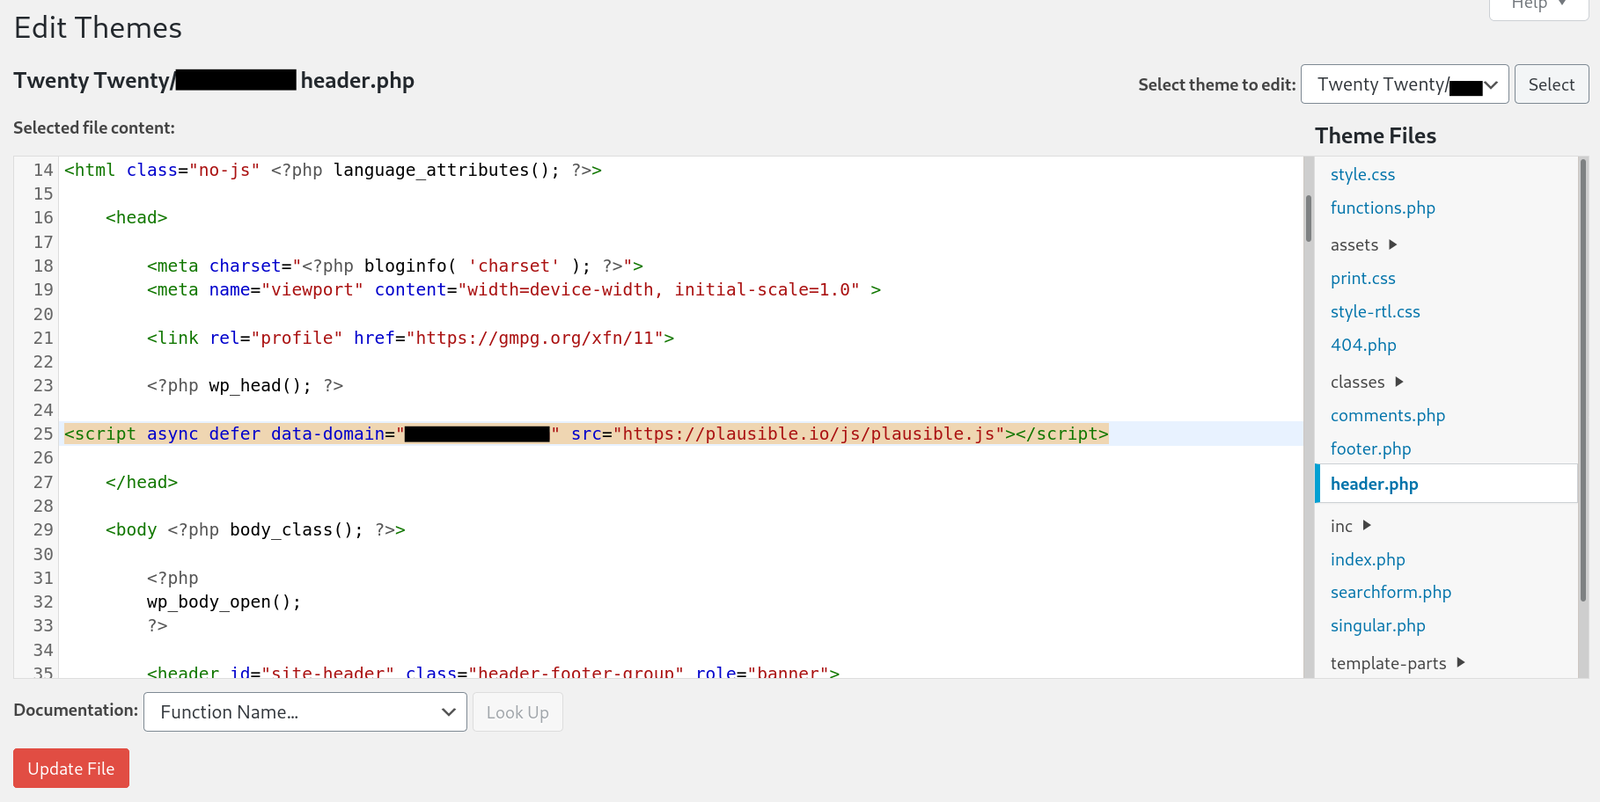Open the Function Name documentation dropdown
Viewport: 1600px width, 802px height.
tap(305, 712)
